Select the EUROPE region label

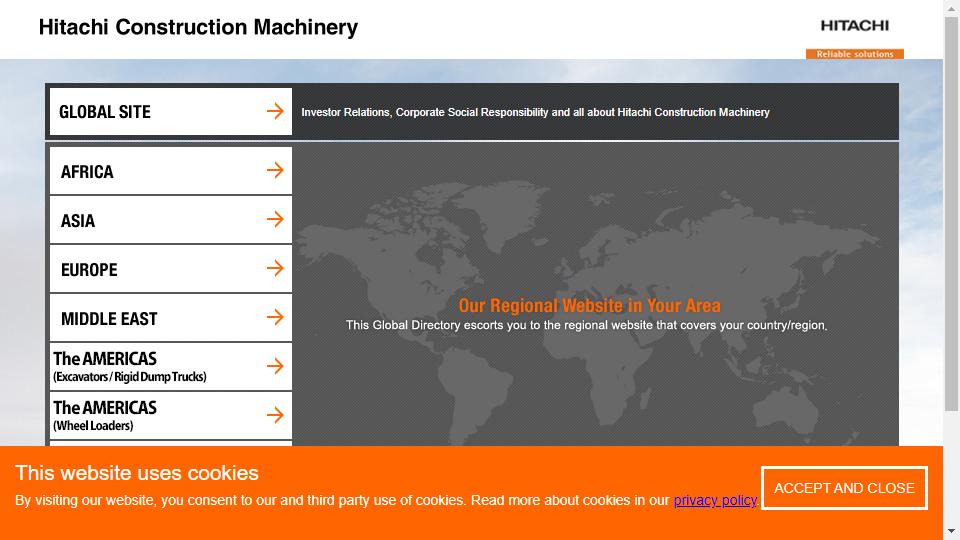click(89, 270)
